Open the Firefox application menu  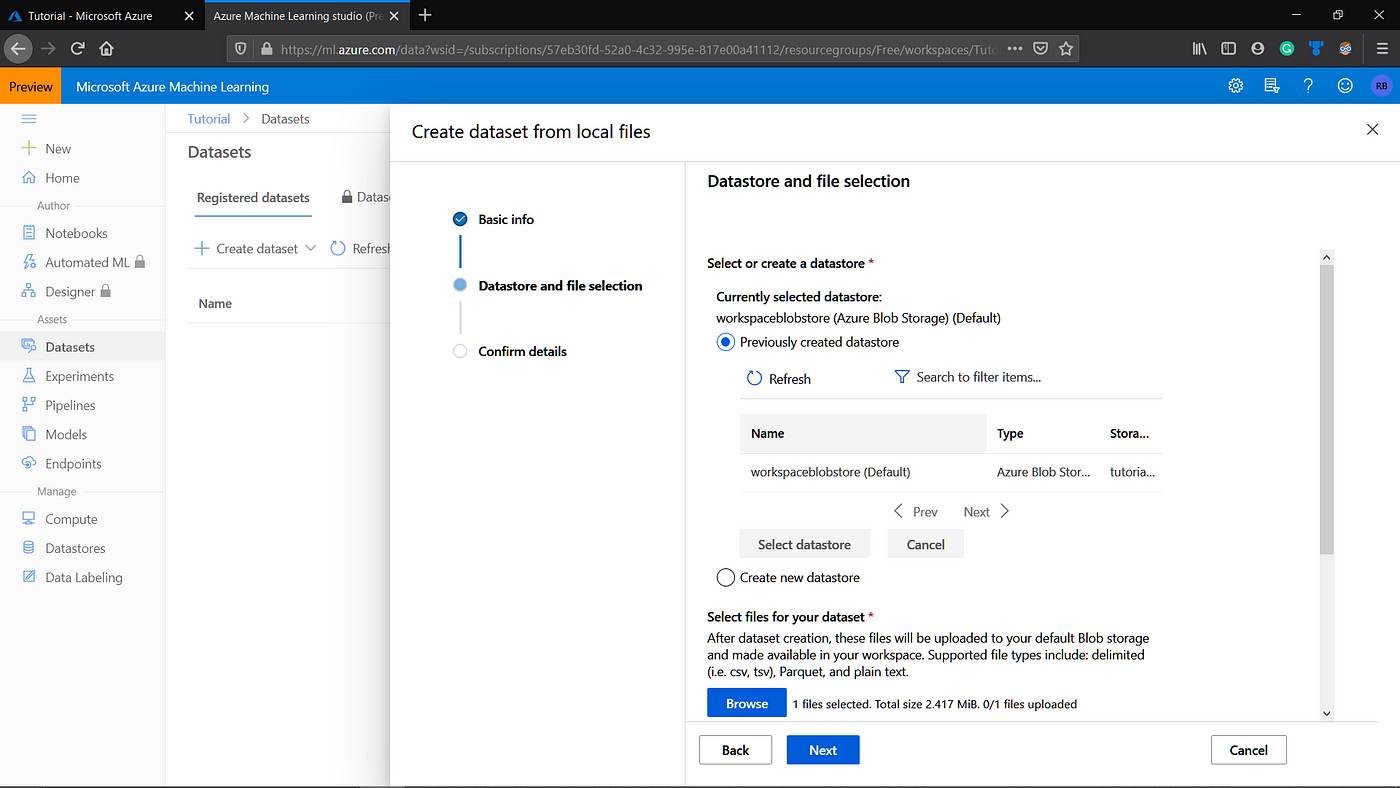(x=1382, y=48)
